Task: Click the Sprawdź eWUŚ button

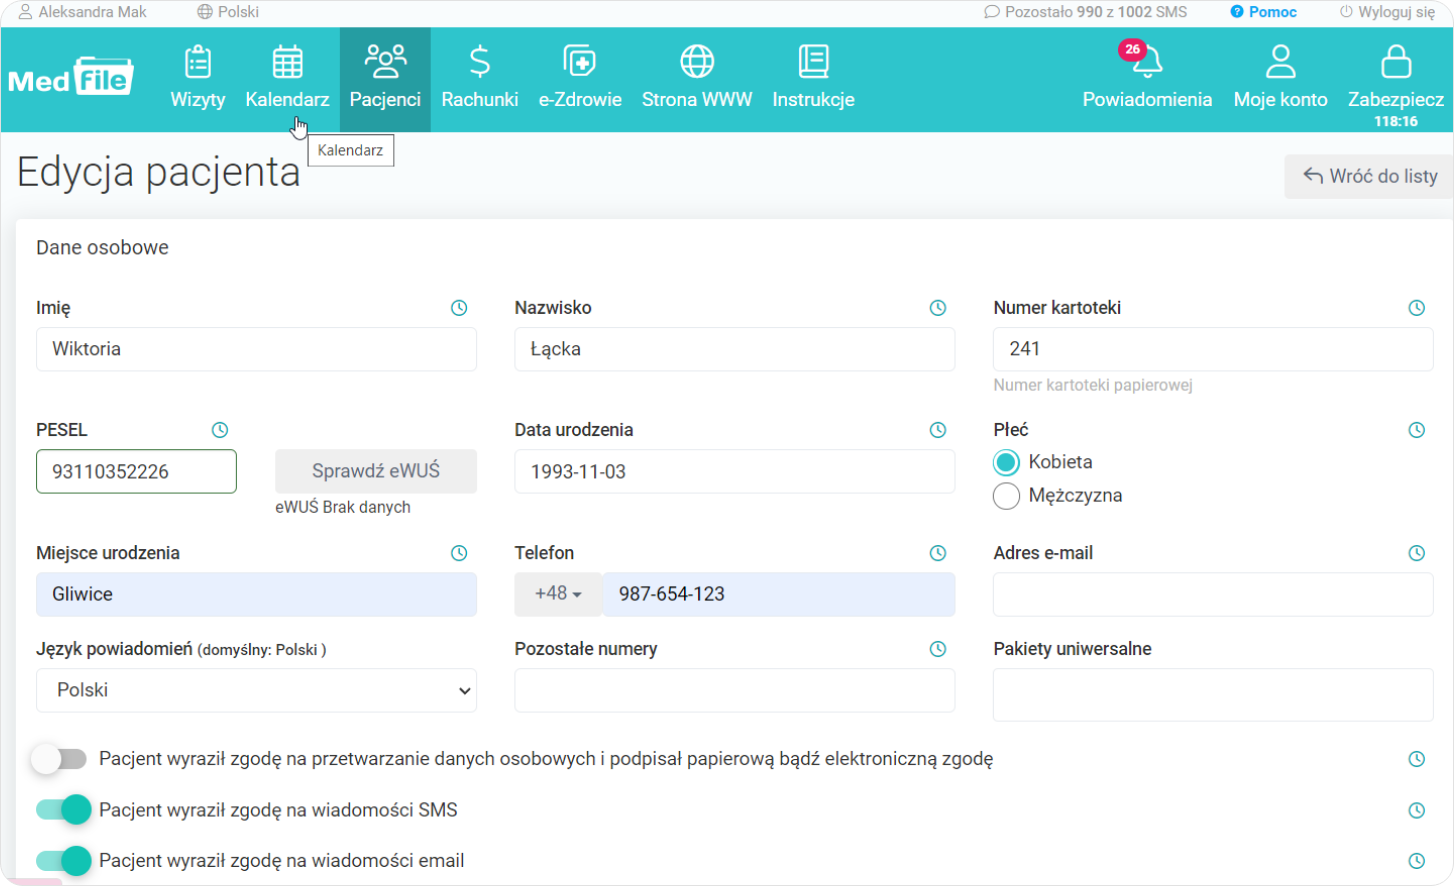Action: pos(376,471)
